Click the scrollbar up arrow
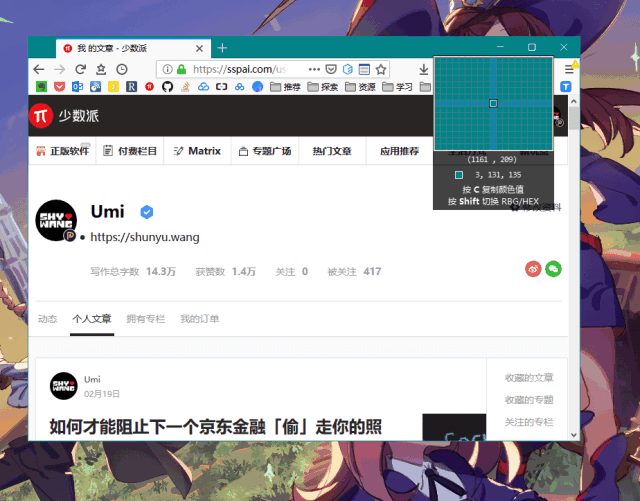This screenshot has height=501, width=640. pos(574,101)
